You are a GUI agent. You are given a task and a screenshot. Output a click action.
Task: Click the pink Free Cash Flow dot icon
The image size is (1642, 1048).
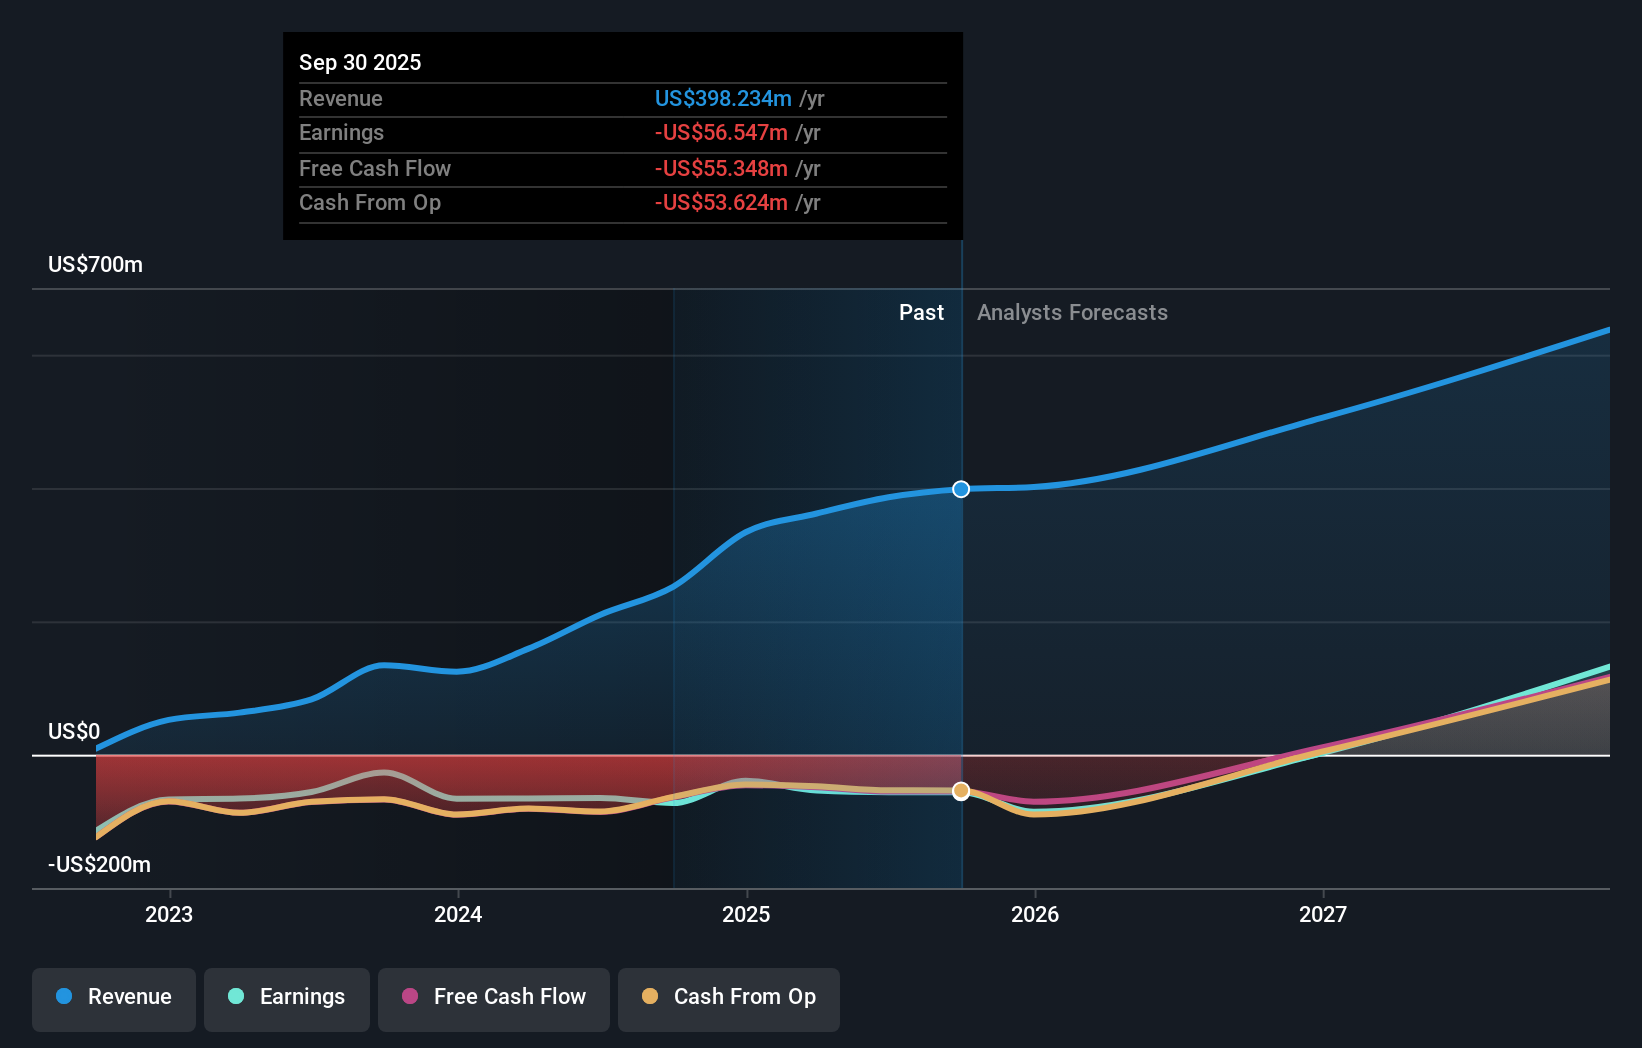coord(409,998)
